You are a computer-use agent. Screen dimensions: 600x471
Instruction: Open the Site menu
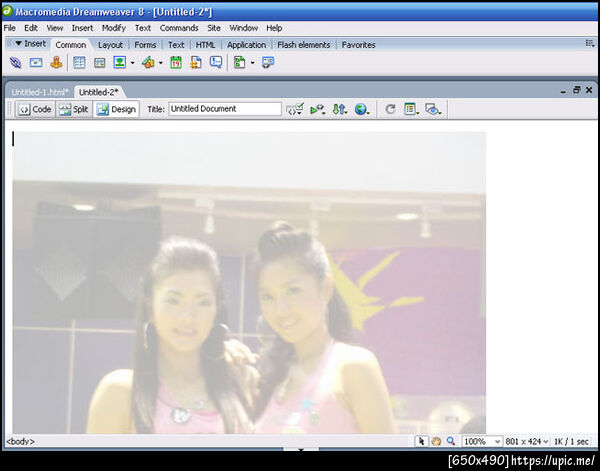tap(214, 28)
